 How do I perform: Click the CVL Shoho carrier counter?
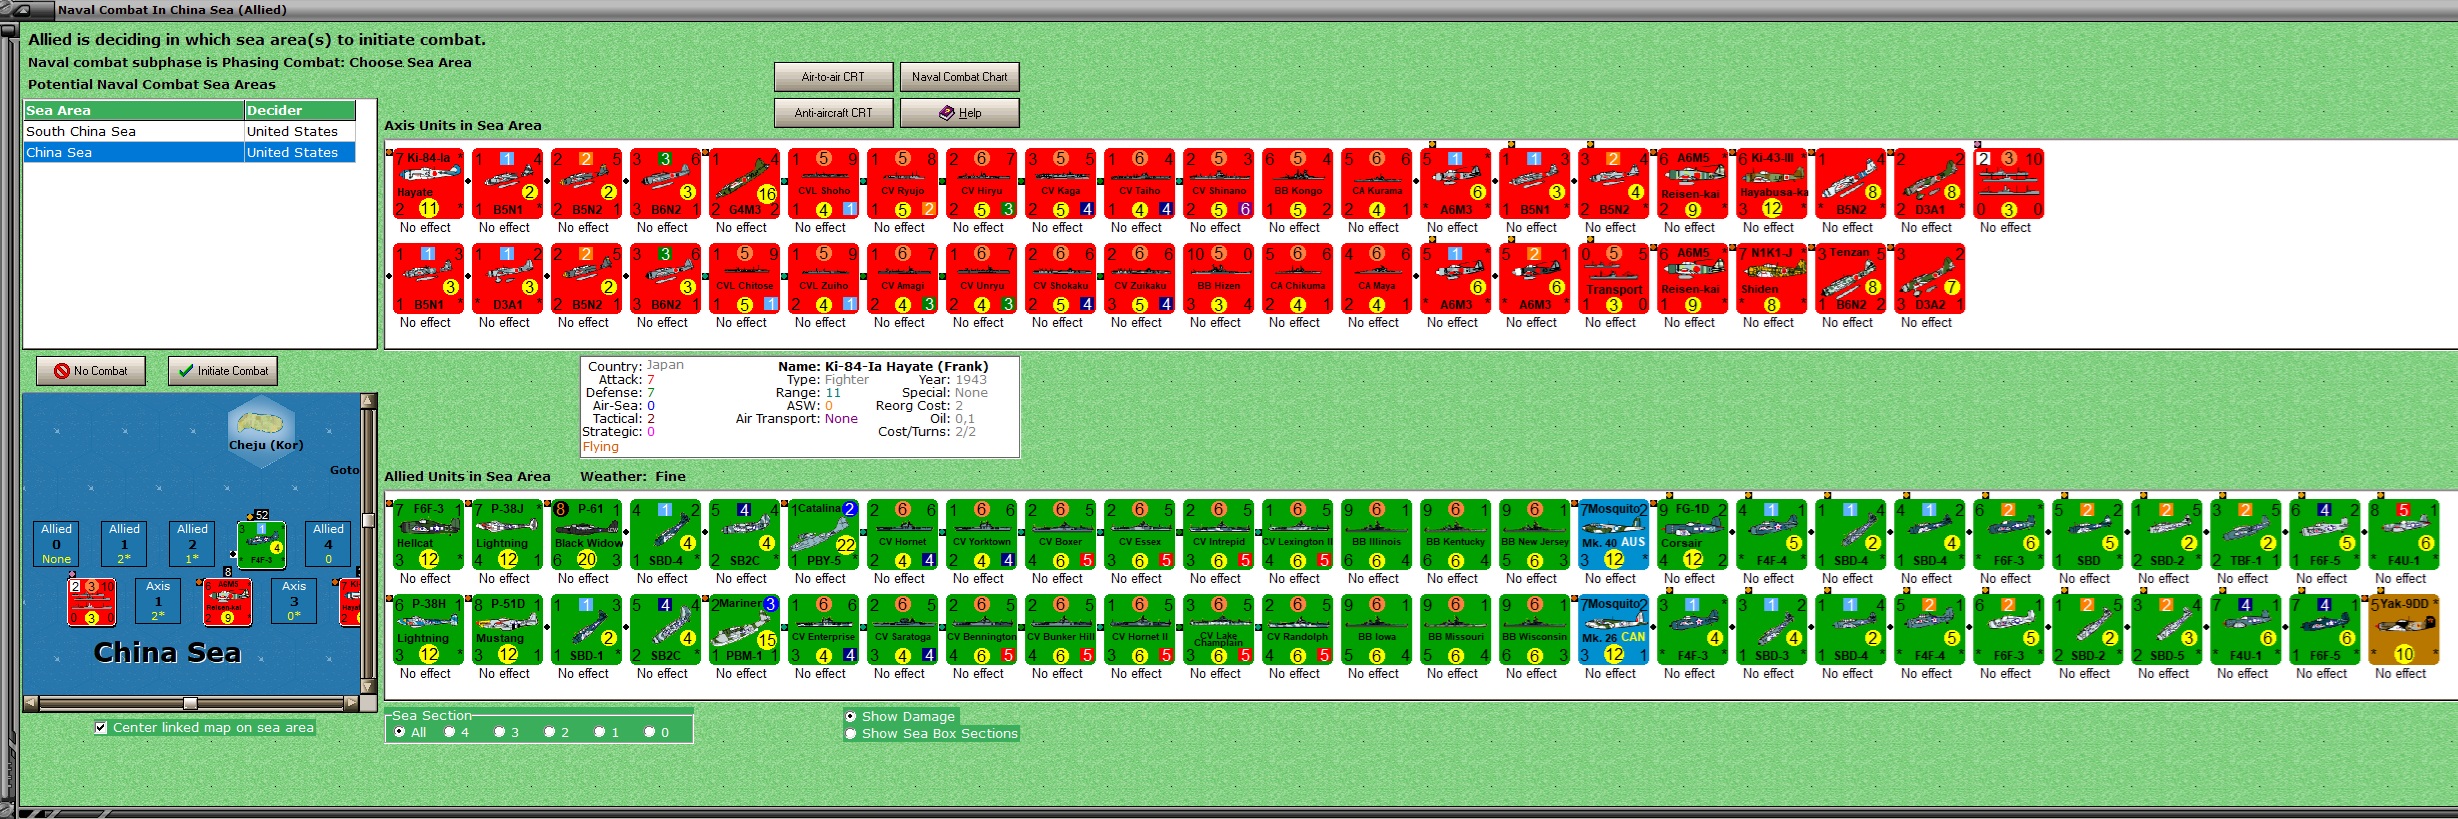(824, 184)
